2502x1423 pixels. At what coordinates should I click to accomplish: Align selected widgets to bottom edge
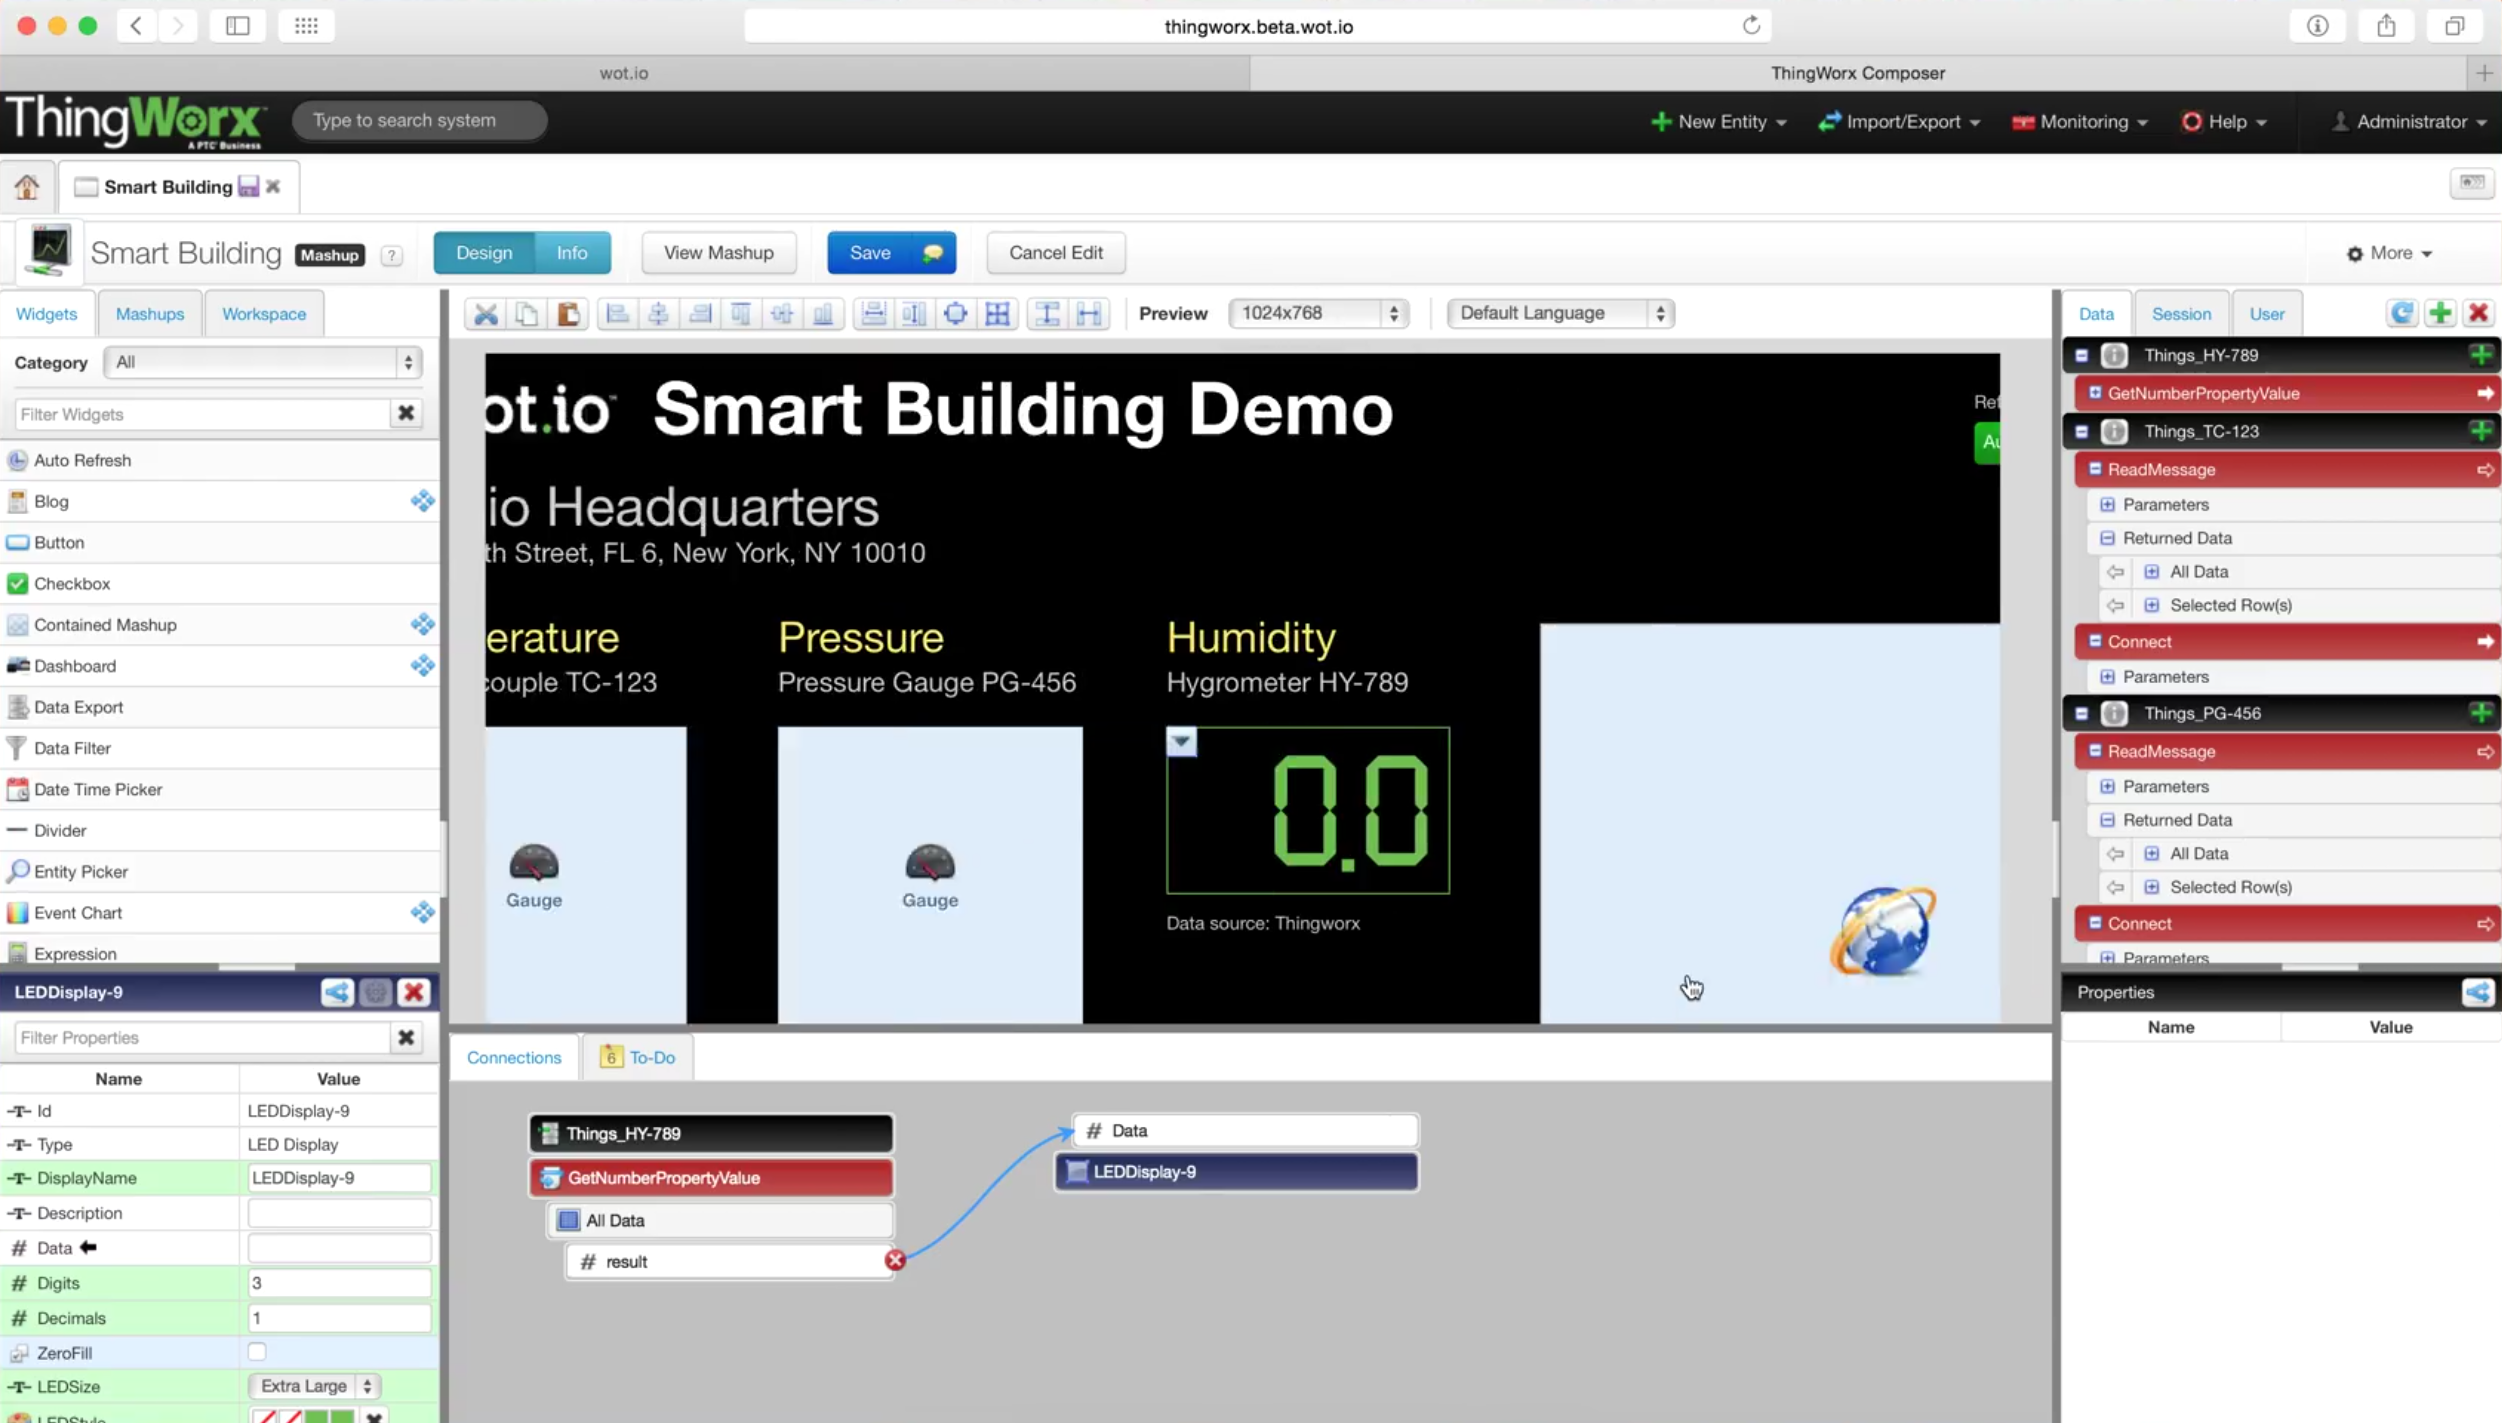point(823,314)
